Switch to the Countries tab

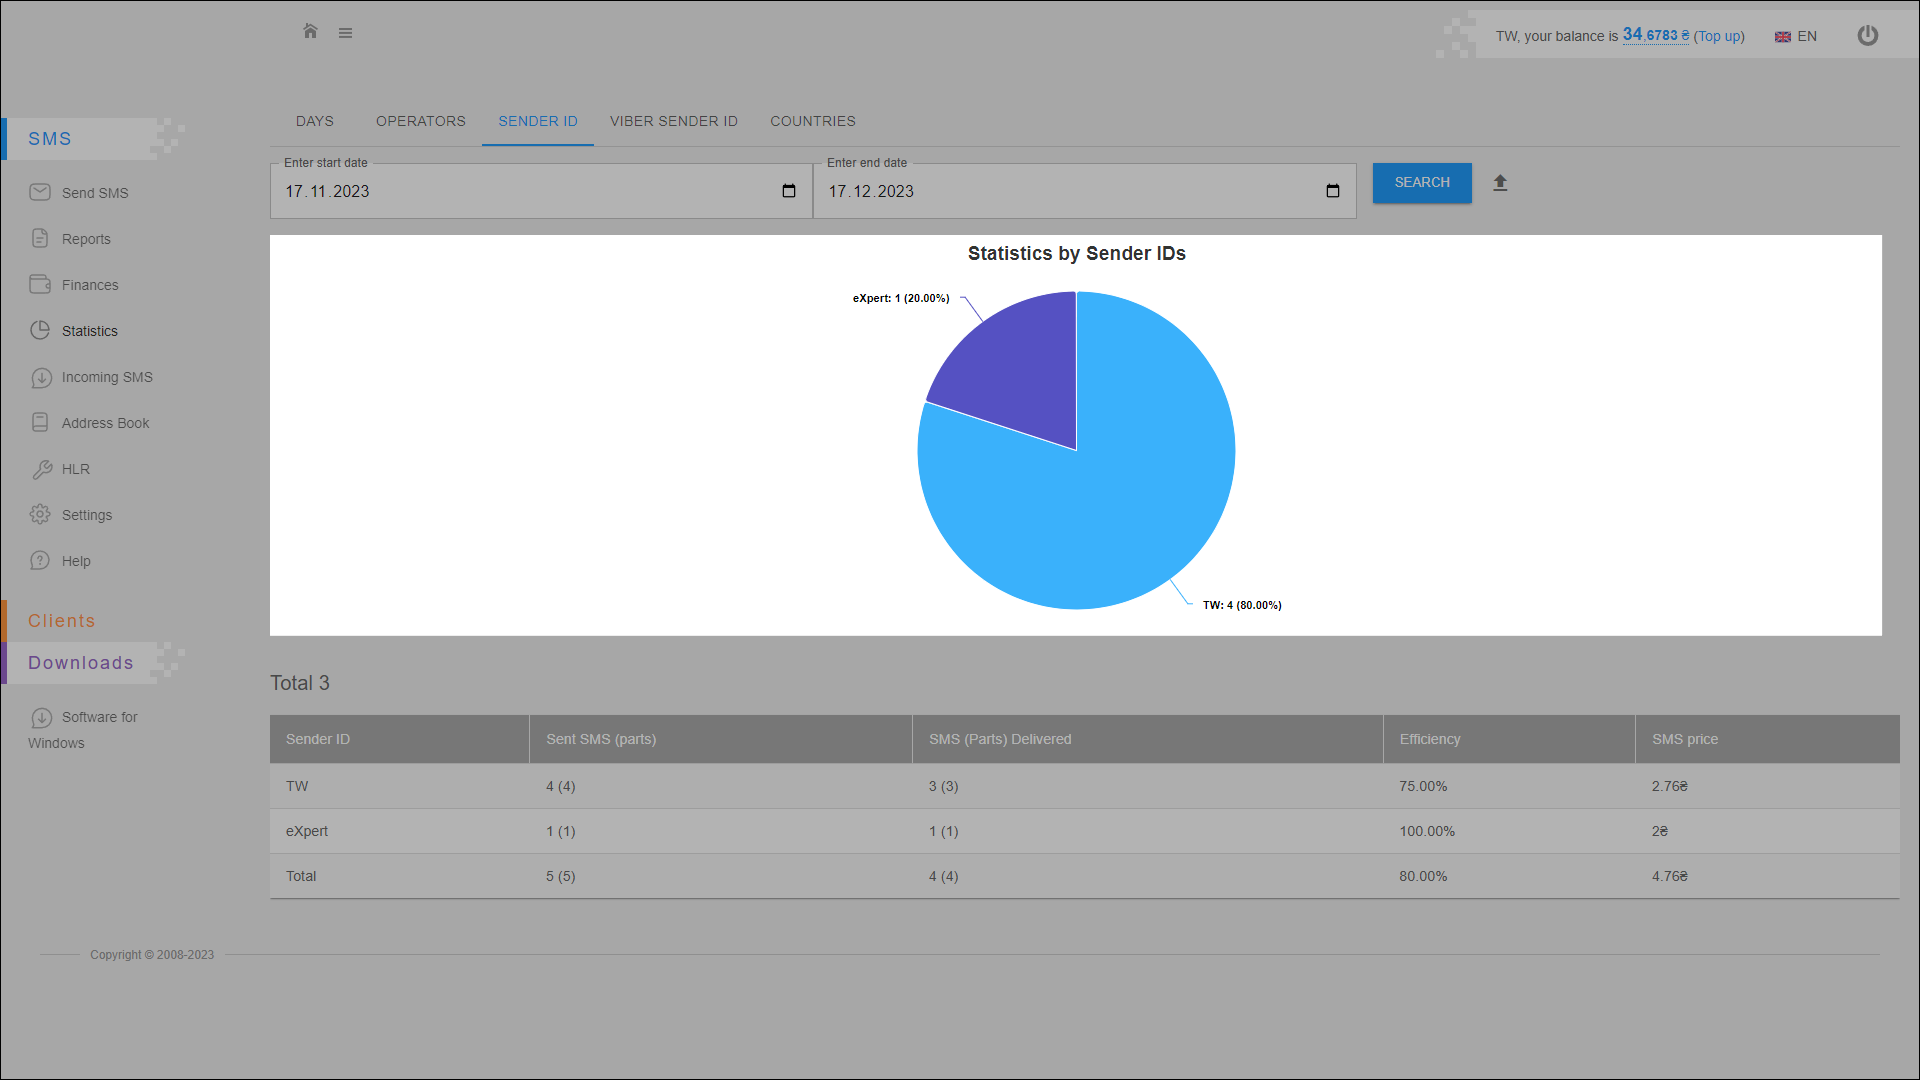tap(812, 121)
